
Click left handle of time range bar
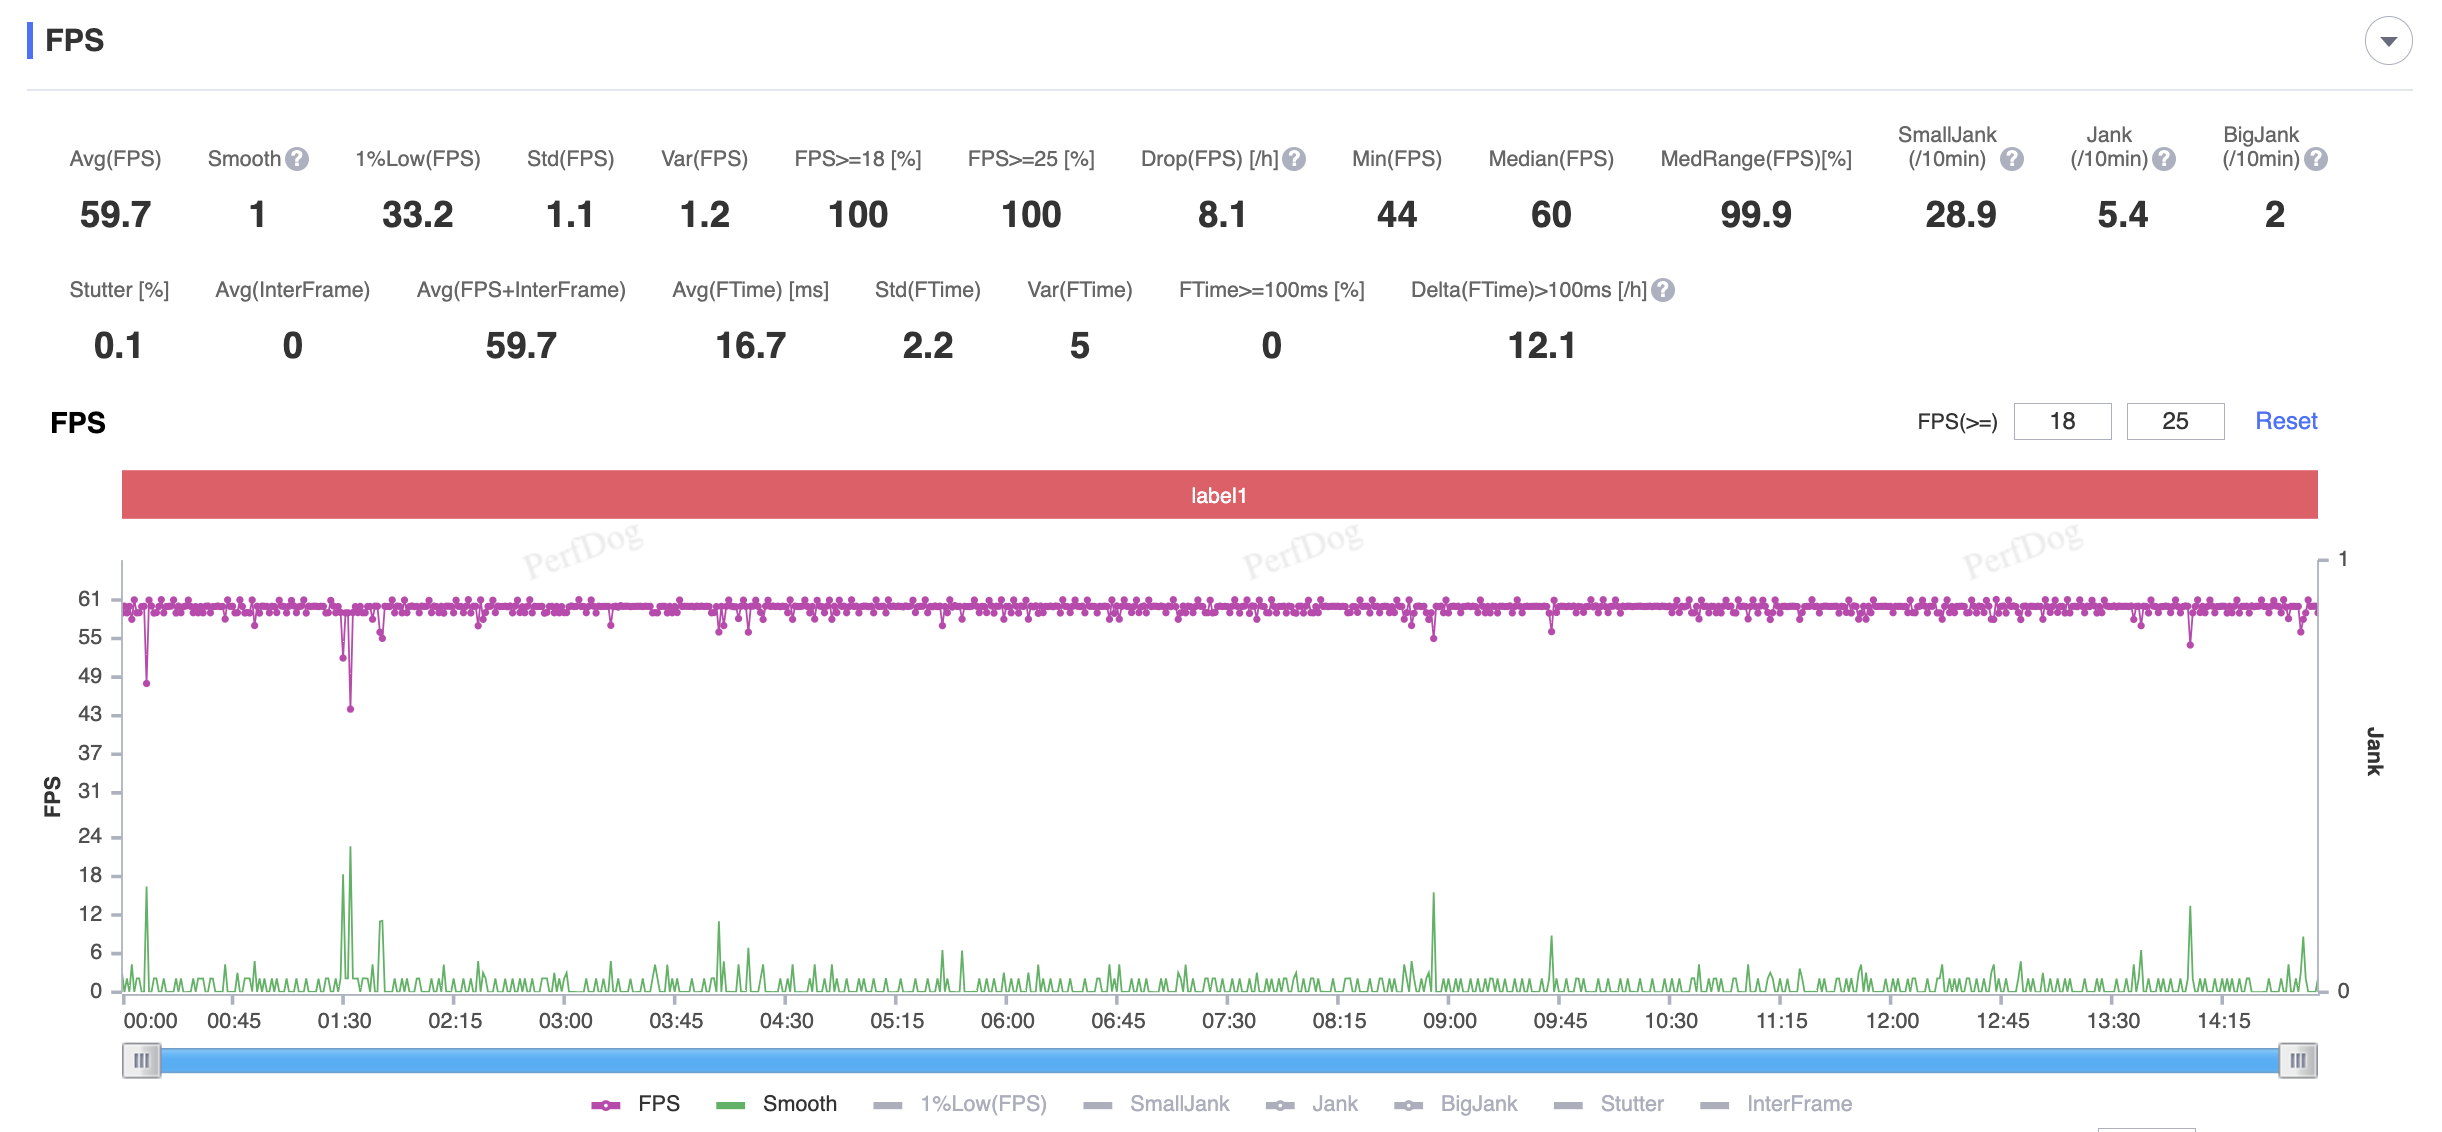(x=141, y=1060)
